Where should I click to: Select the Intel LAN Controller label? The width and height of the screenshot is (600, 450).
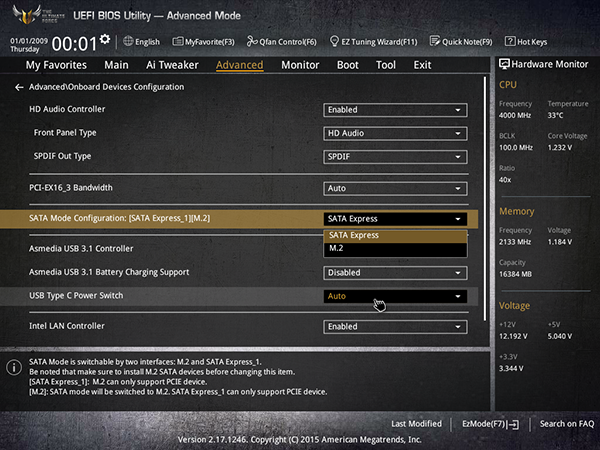pyautogui.click(x=67, y=326)
